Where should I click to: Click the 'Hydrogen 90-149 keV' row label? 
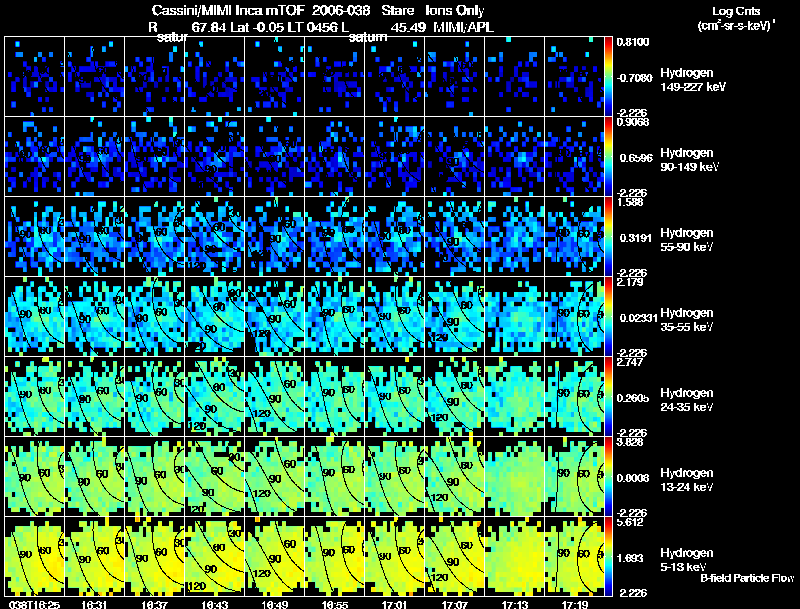[689, 160]
